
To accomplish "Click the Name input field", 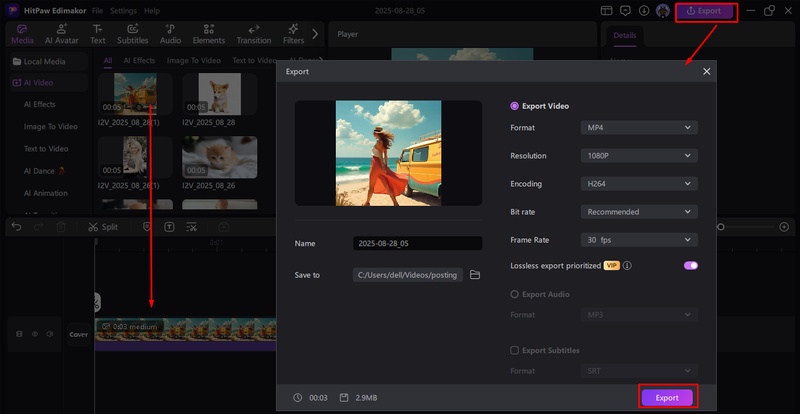I will [417, 243].
